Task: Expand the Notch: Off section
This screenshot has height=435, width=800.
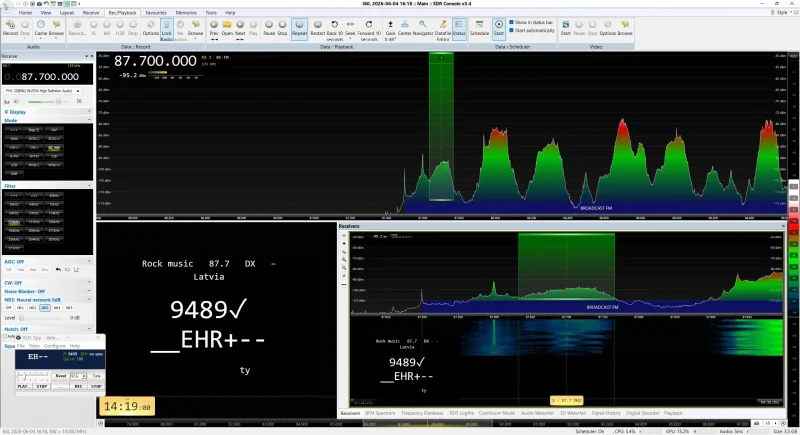Action: [47, 329]
